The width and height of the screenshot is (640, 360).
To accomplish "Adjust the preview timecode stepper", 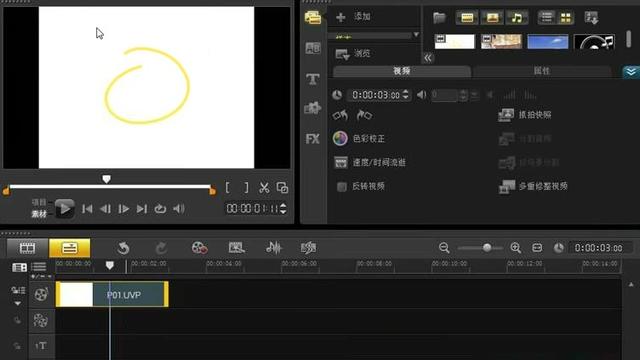I will [283, 209].
